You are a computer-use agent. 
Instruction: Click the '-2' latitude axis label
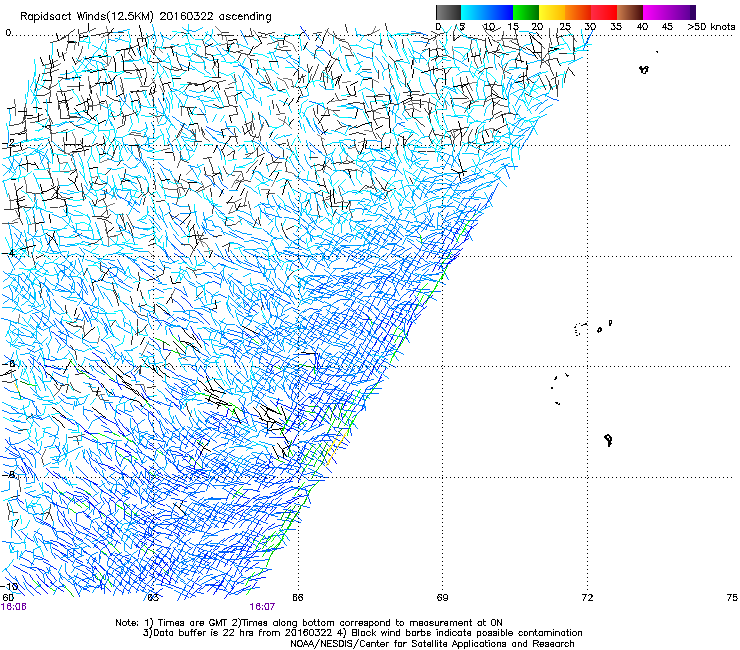10,143
